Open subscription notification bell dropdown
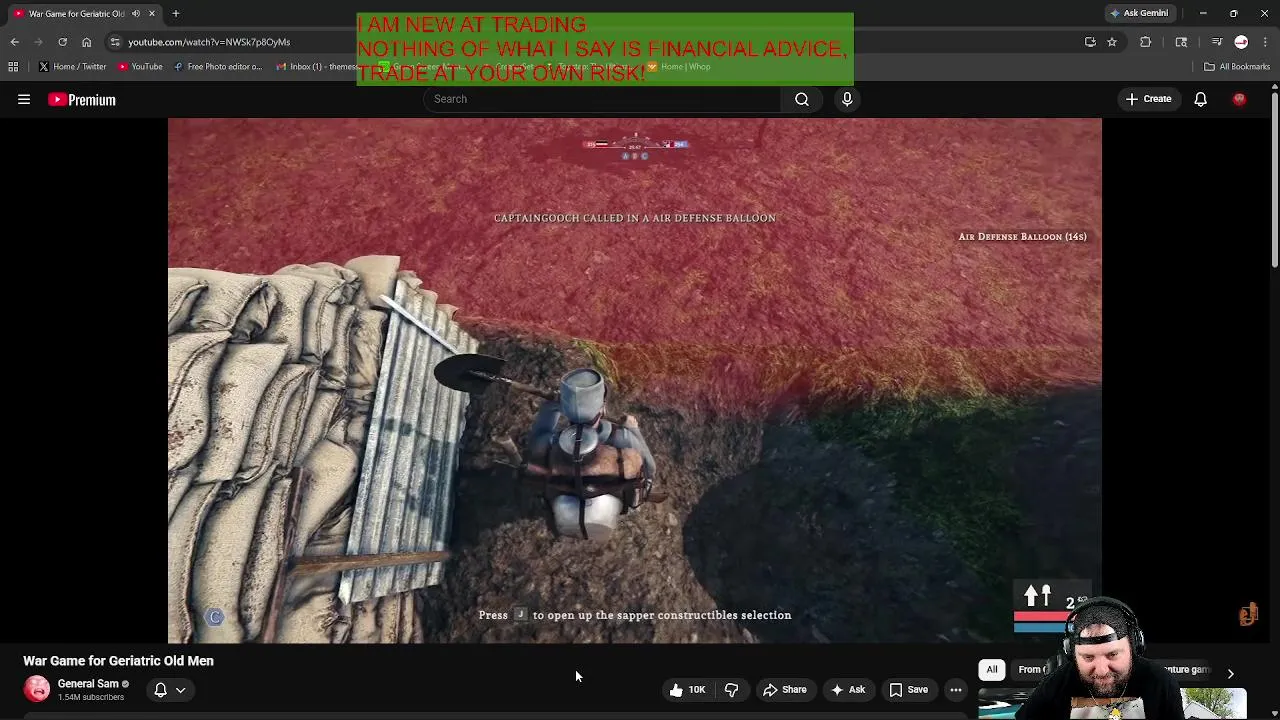Screen dimensions: 1280x720 [x=169, y=689]
